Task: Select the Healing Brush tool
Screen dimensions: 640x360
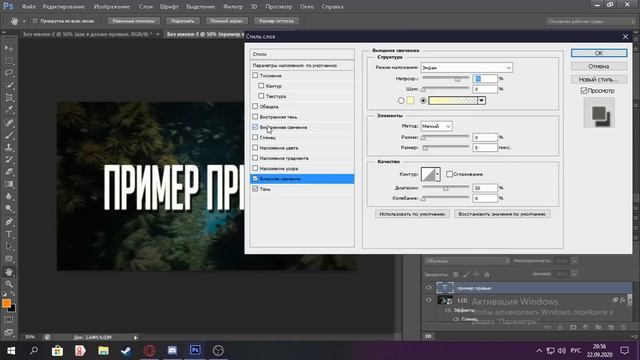Action: 9,122
